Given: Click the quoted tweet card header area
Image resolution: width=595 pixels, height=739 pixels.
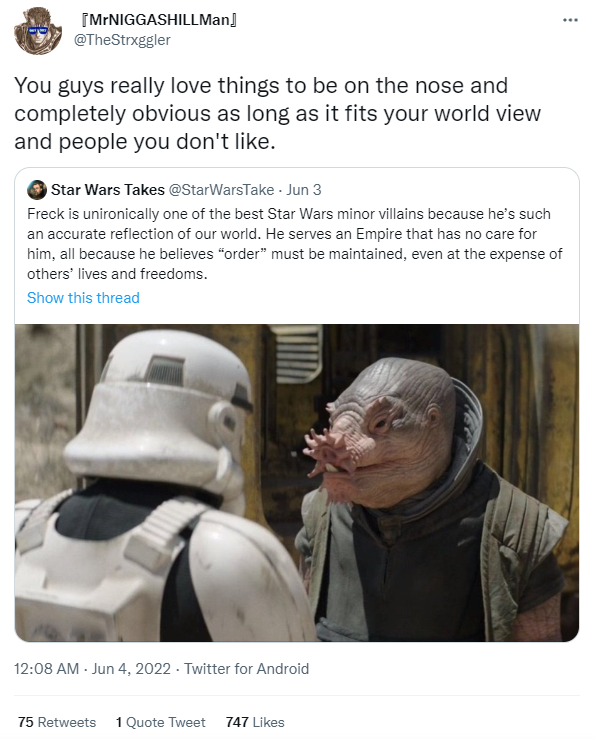Looking at the screenshot, I should point(297,190).
